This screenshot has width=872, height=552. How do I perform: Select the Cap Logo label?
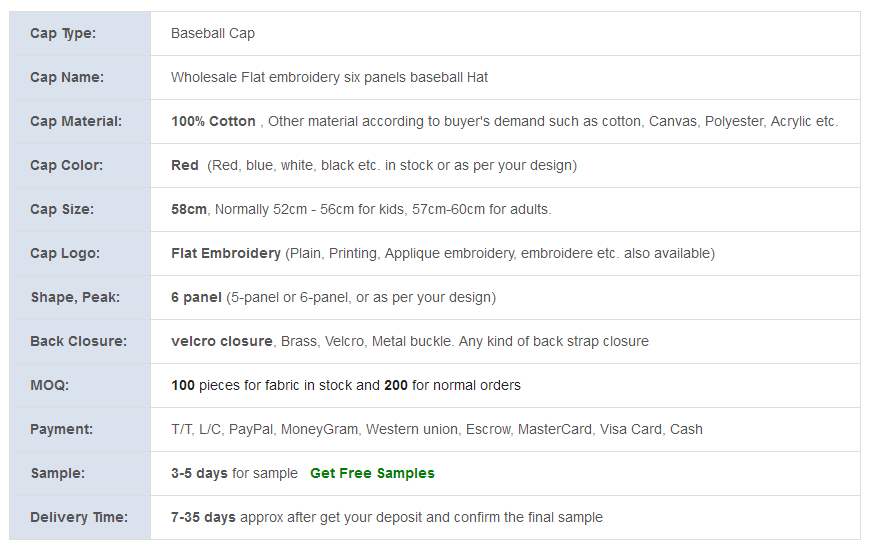click(65, 253)
